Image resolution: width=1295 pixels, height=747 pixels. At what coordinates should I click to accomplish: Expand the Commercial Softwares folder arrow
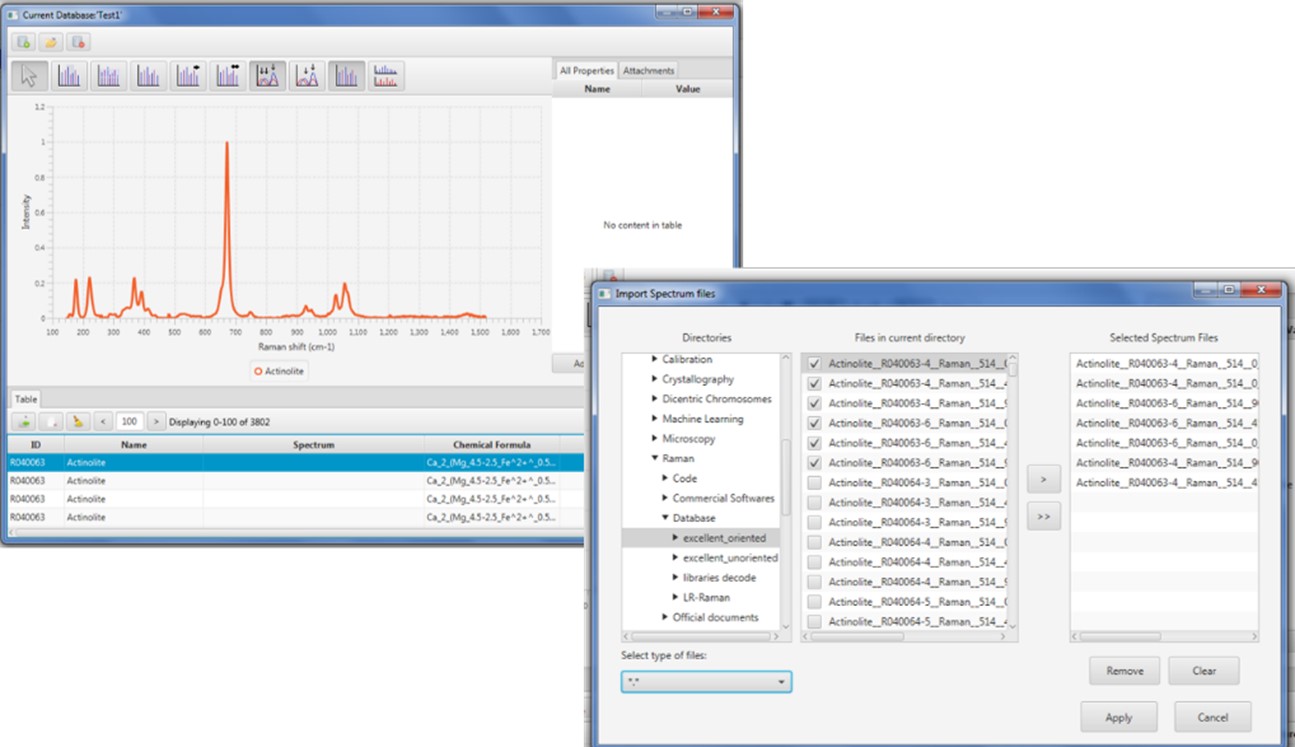pyautogui.click(x=665, y=498)
